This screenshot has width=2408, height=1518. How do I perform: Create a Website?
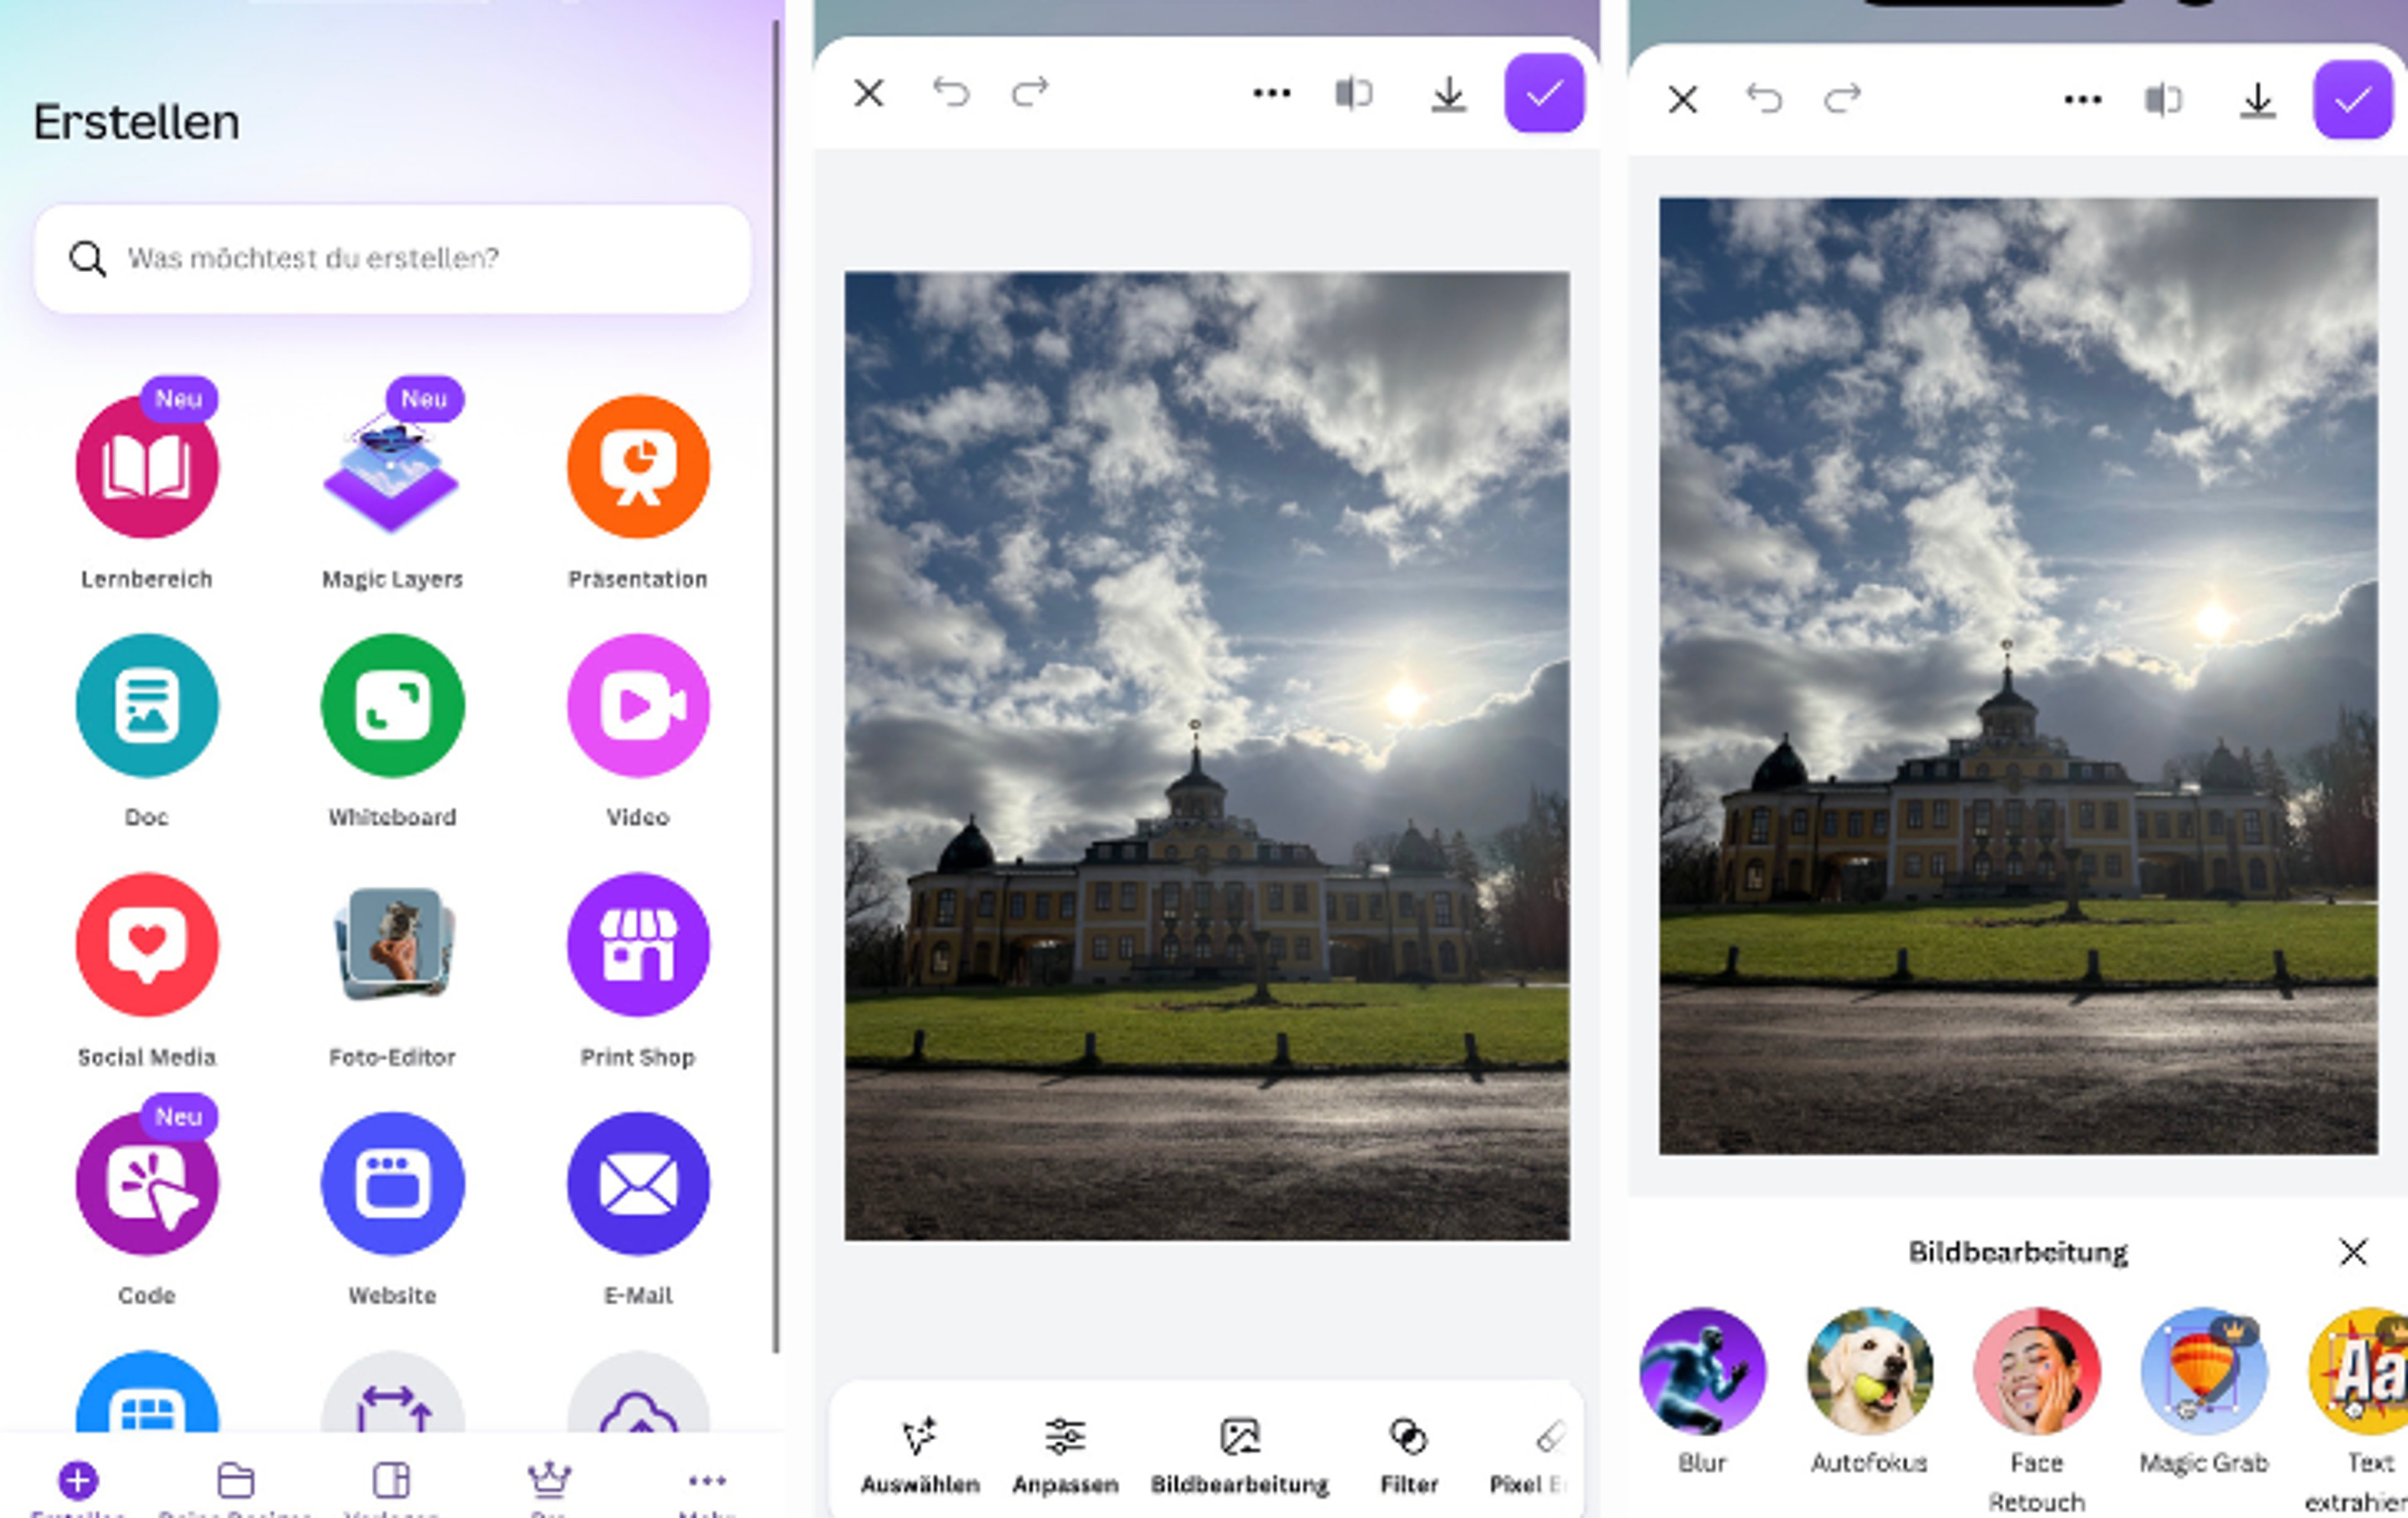coord(392,1184)
